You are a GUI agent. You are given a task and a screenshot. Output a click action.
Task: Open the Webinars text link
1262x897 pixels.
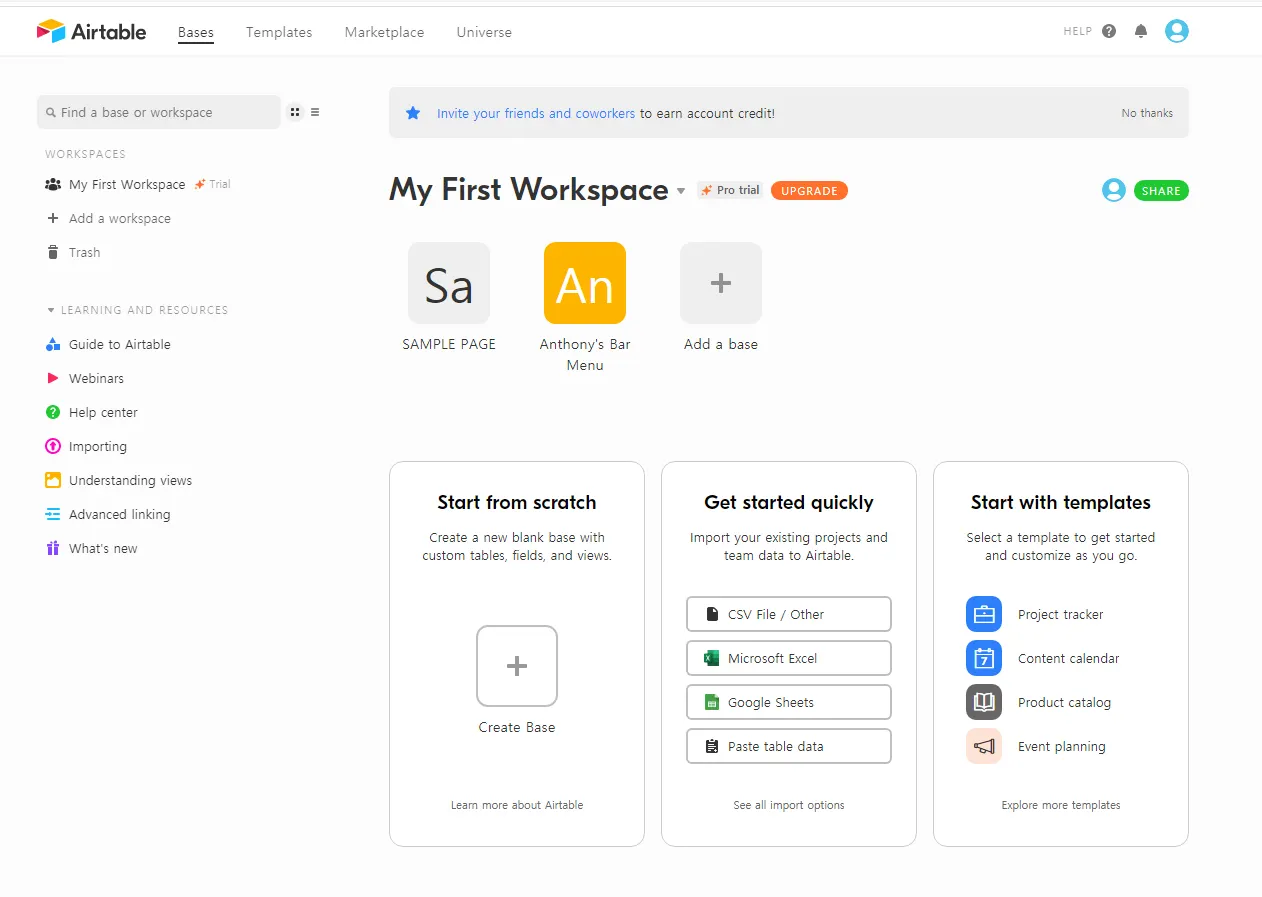coord(96,378)
